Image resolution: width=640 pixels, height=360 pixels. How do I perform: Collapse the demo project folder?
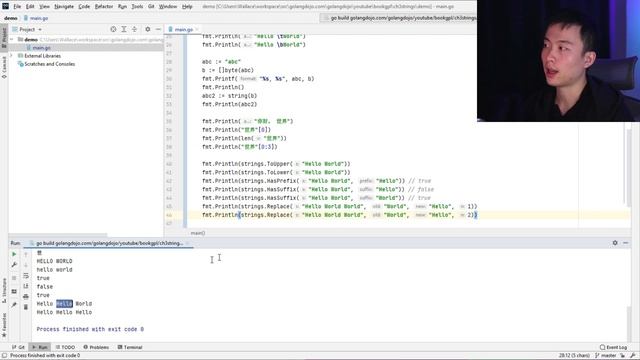(x=11, y=40)
